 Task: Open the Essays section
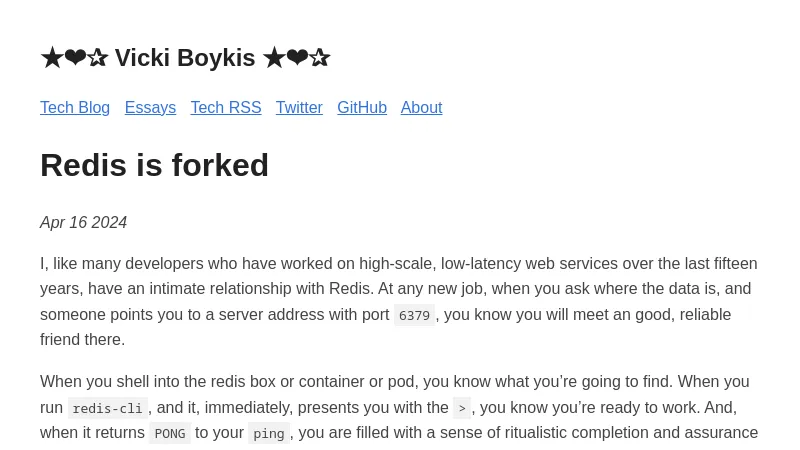(150, 108)
